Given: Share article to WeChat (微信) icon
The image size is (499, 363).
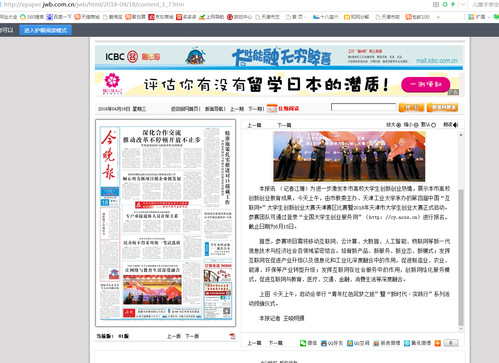Looking at the screenshot, I should pyautogui.click(x=303, y=343).
